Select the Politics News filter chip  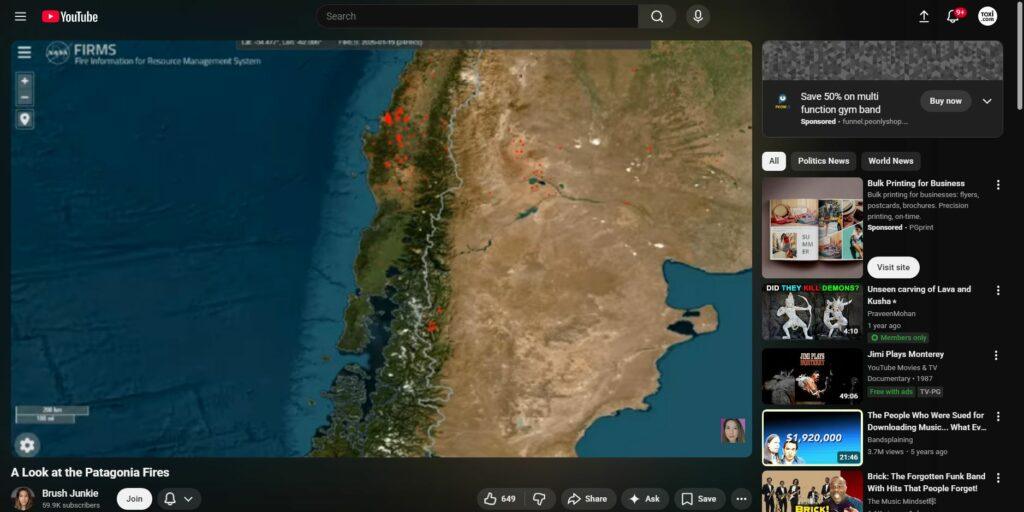click(823, 161)
